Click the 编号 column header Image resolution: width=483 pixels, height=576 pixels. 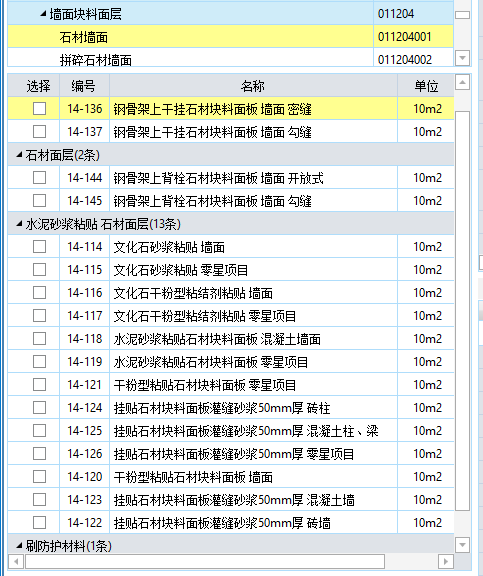[x=84, y=86]
